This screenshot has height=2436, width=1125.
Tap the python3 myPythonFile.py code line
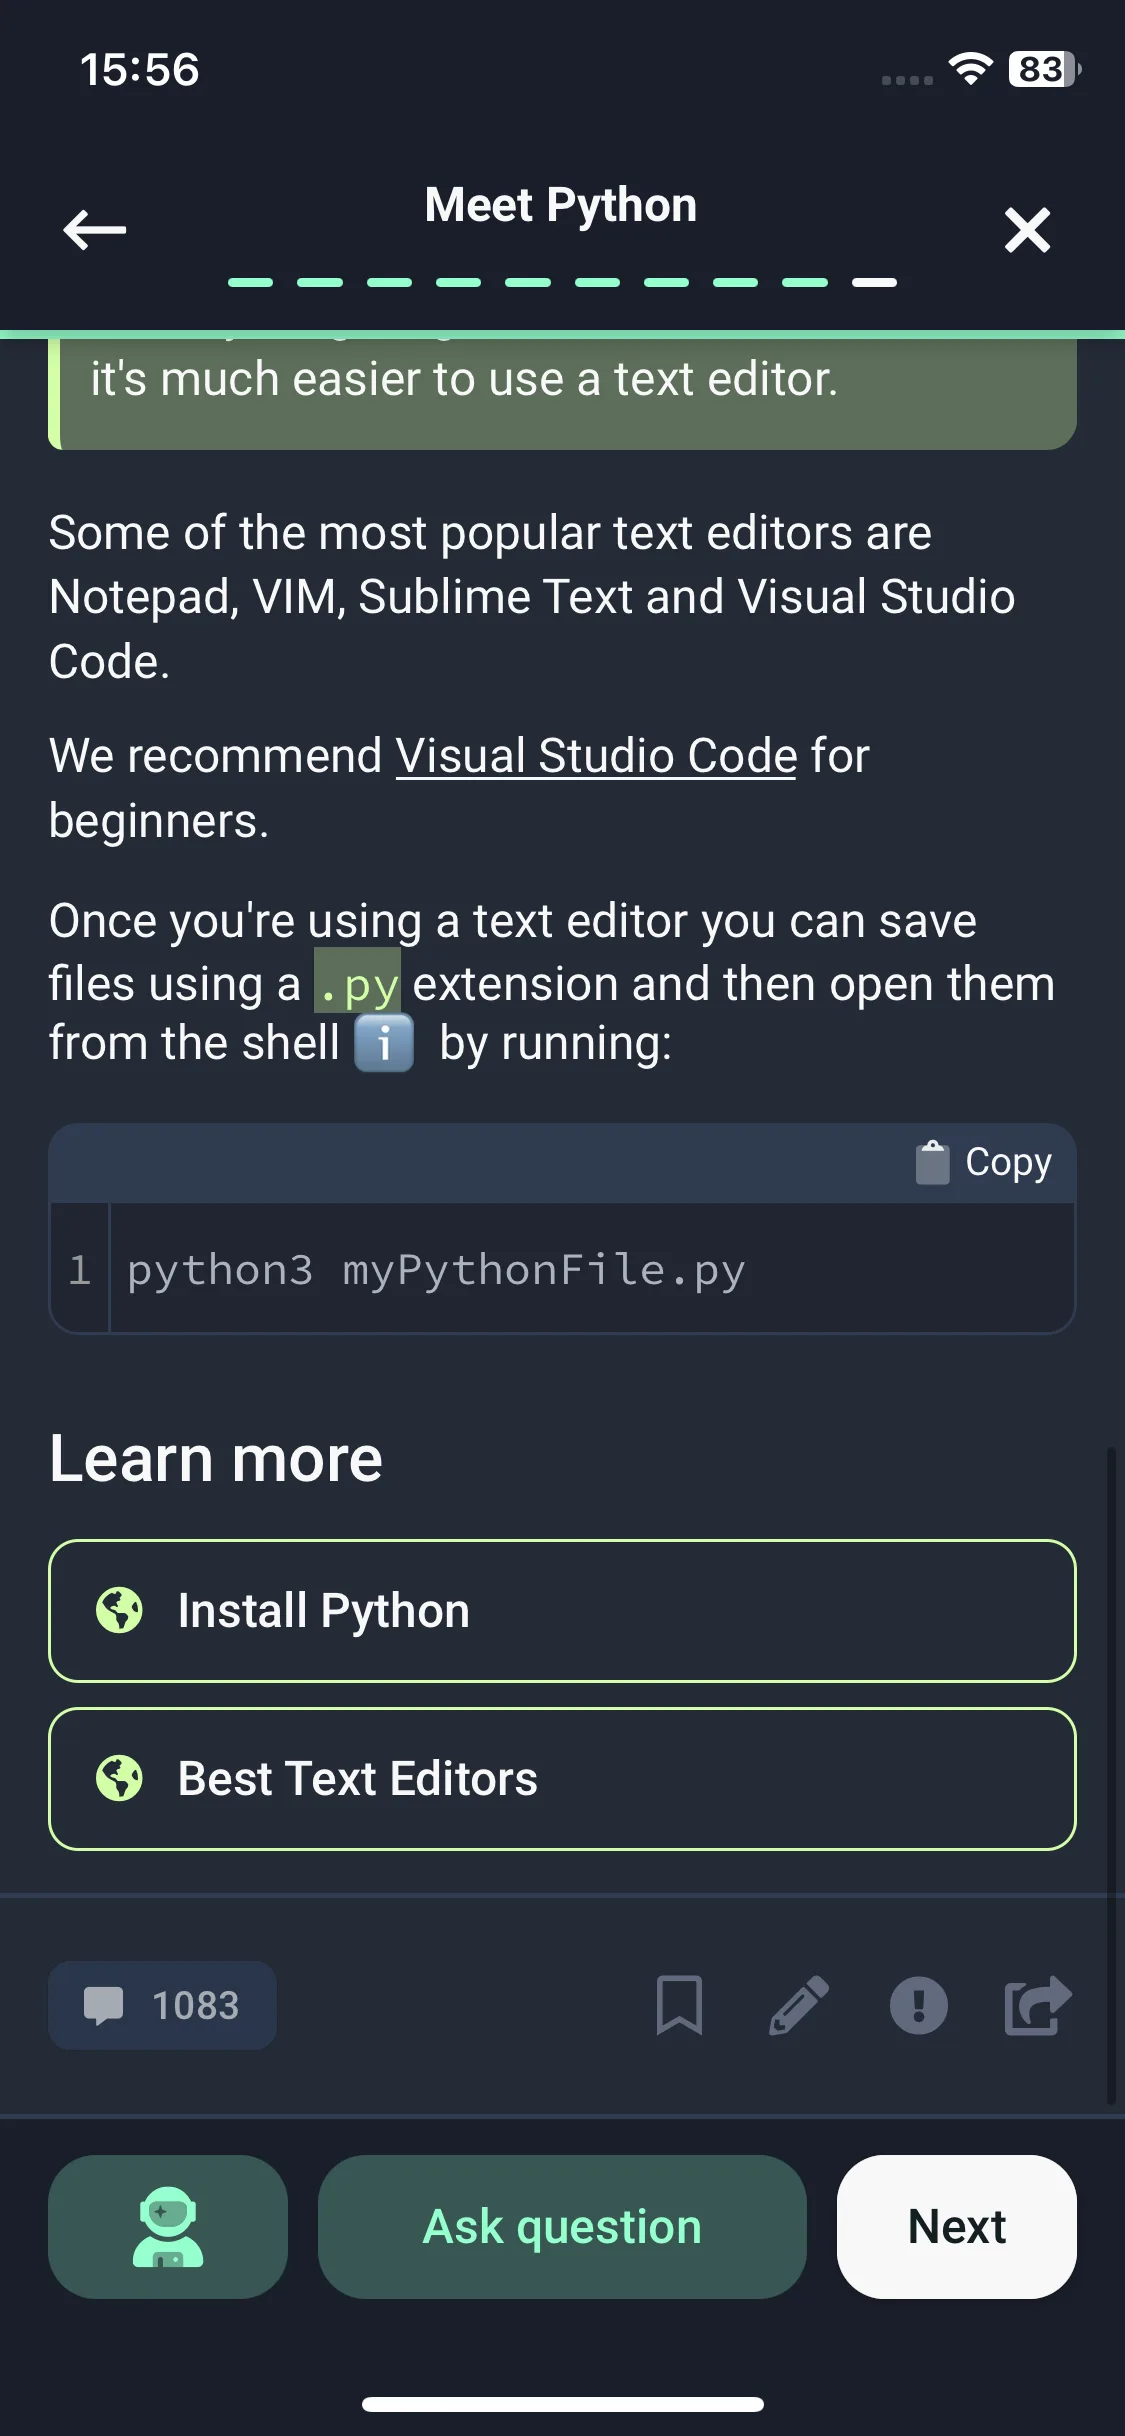(x=436, y=1270)
